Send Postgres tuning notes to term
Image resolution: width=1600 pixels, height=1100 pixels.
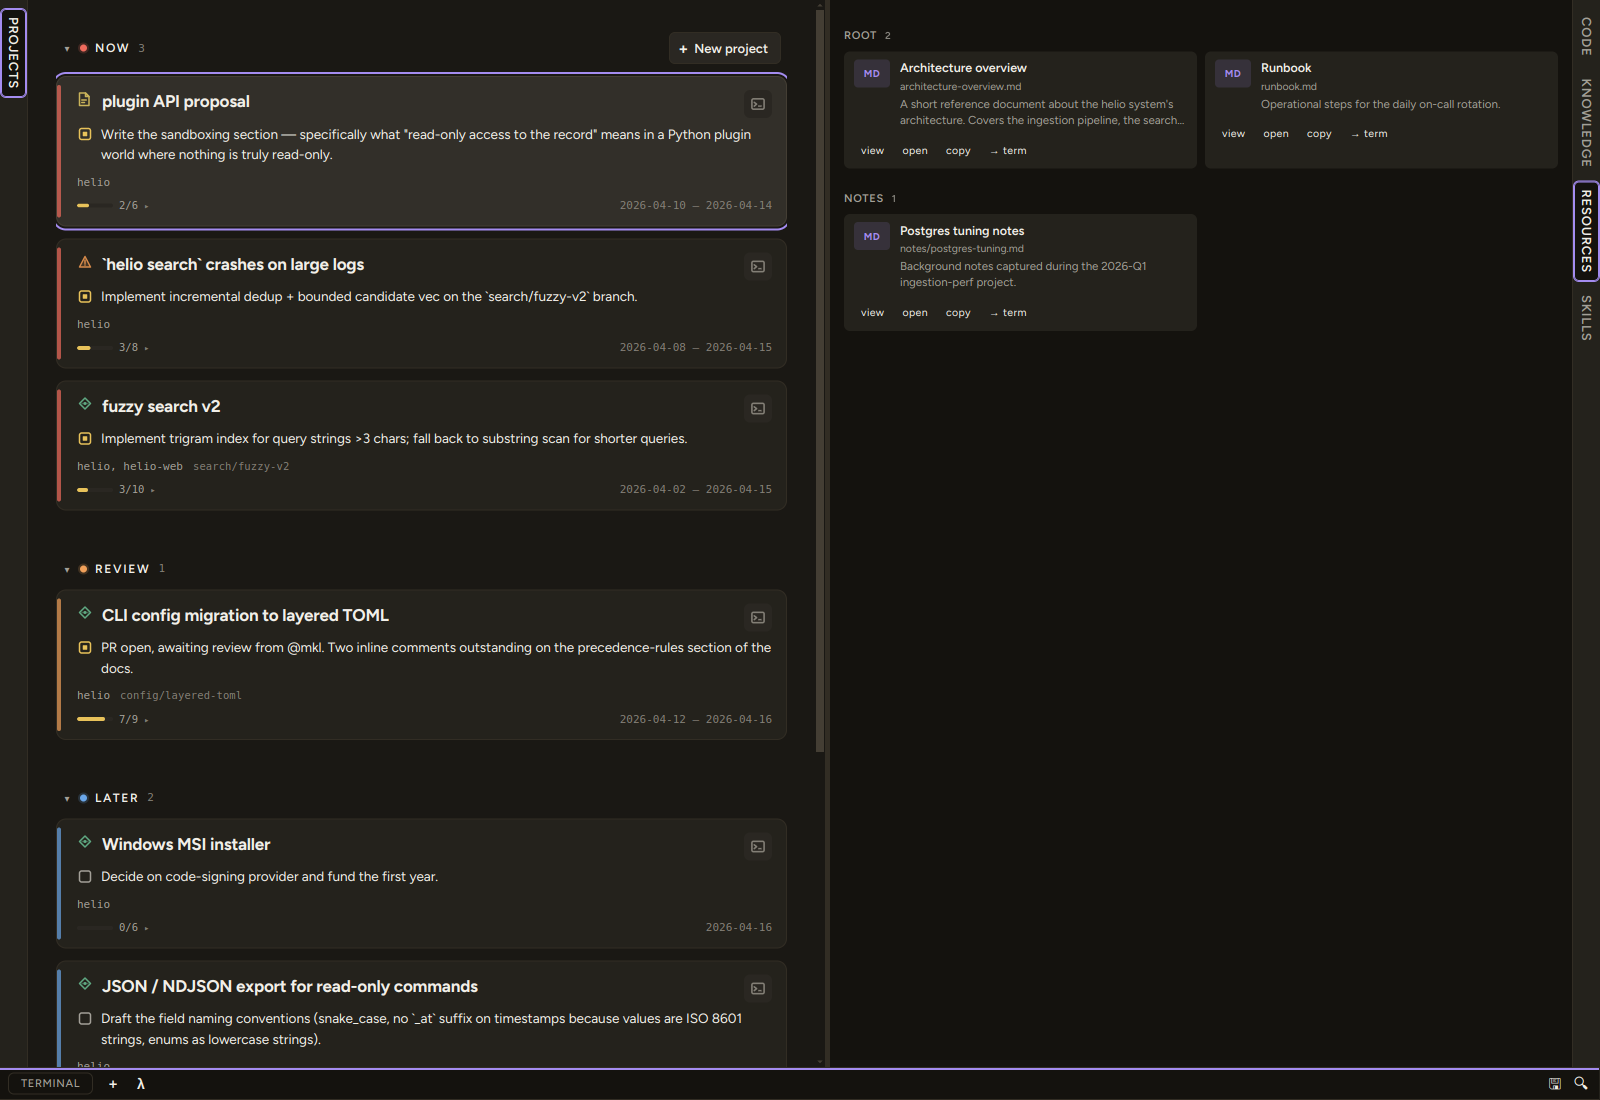click(x=1008, y=313)
